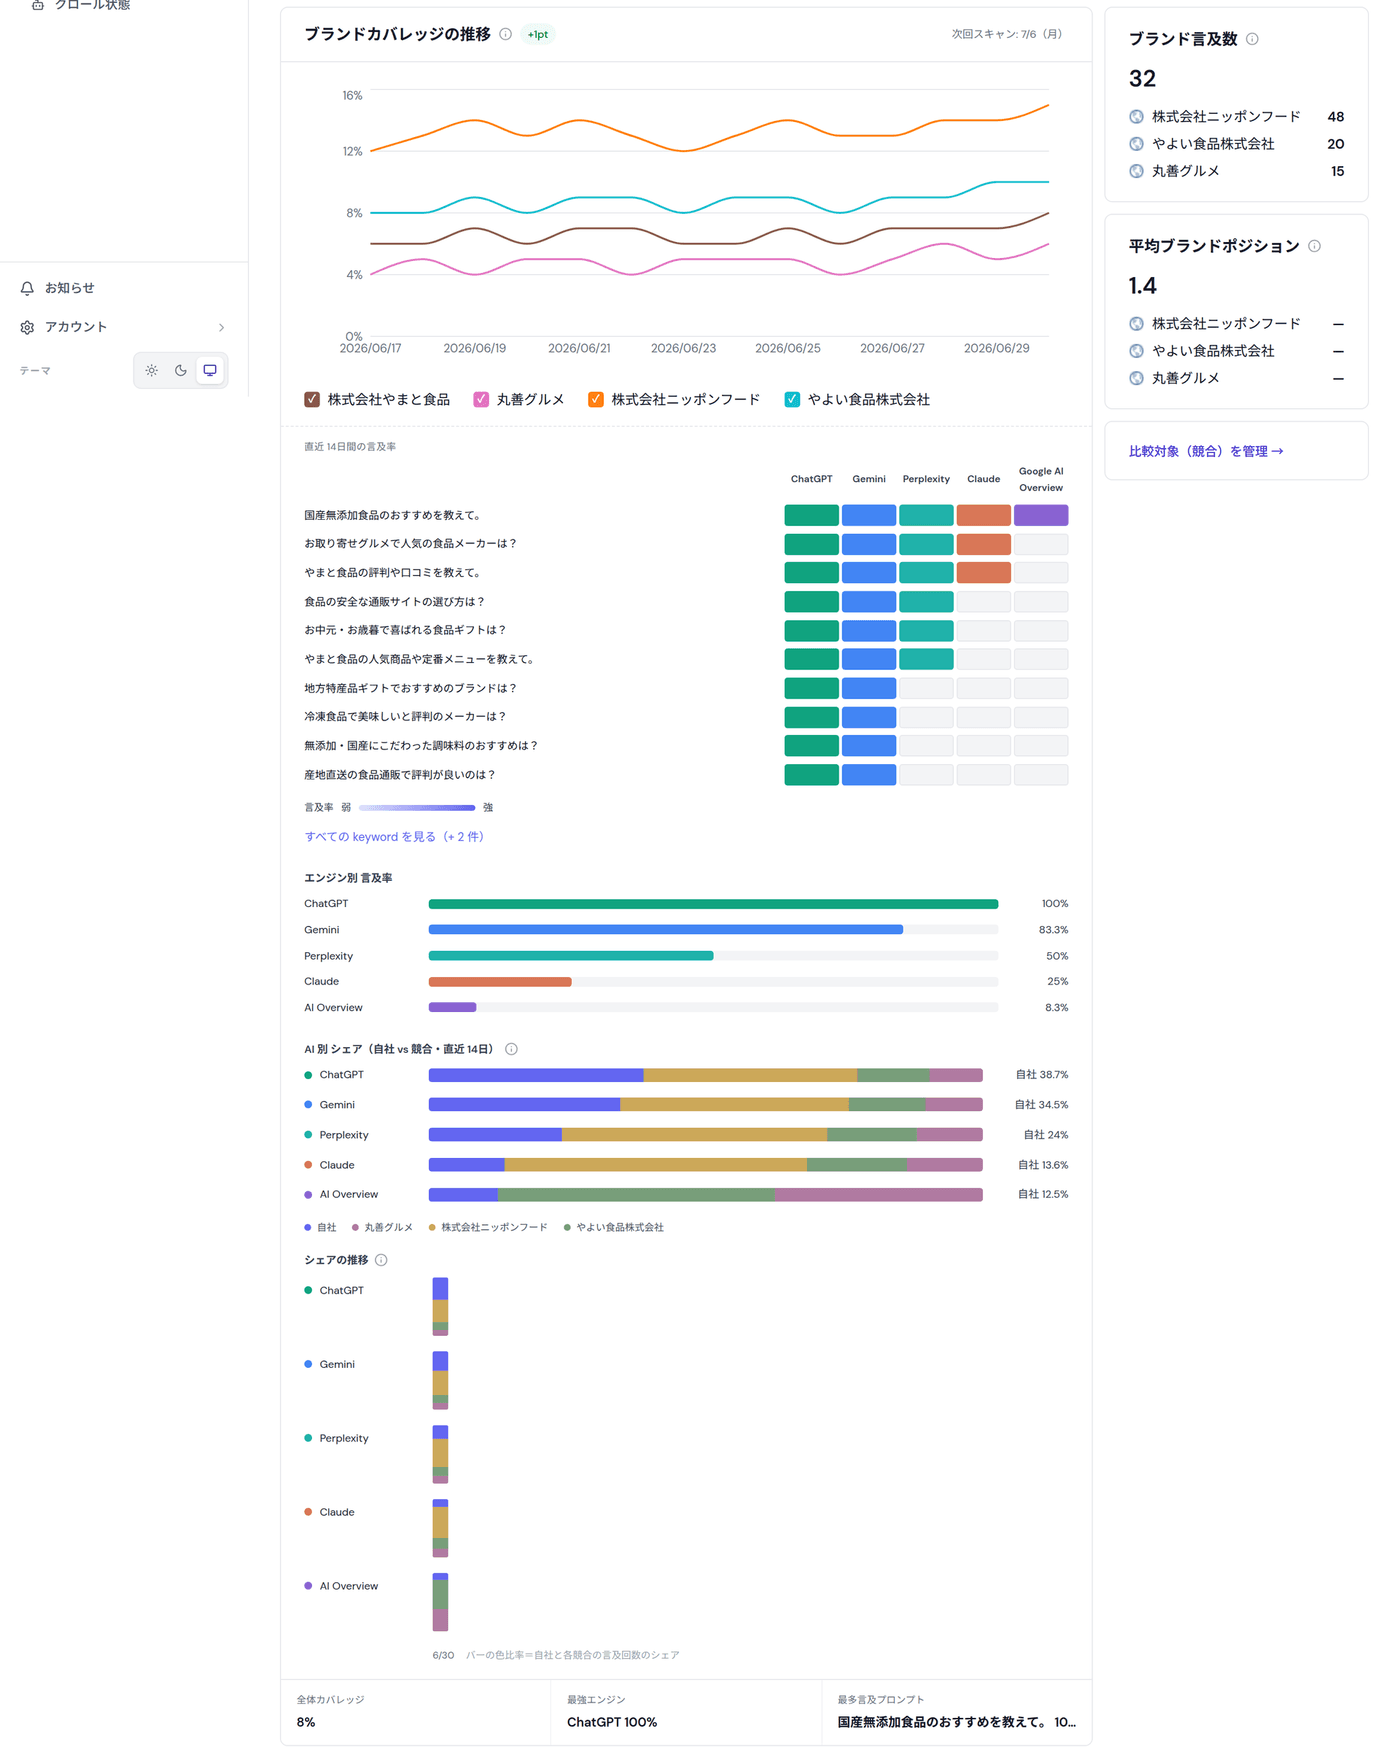
Task: Click the globe icon beside 丸善グルメ in ブランド言及数
Action: coord(1136,171)
